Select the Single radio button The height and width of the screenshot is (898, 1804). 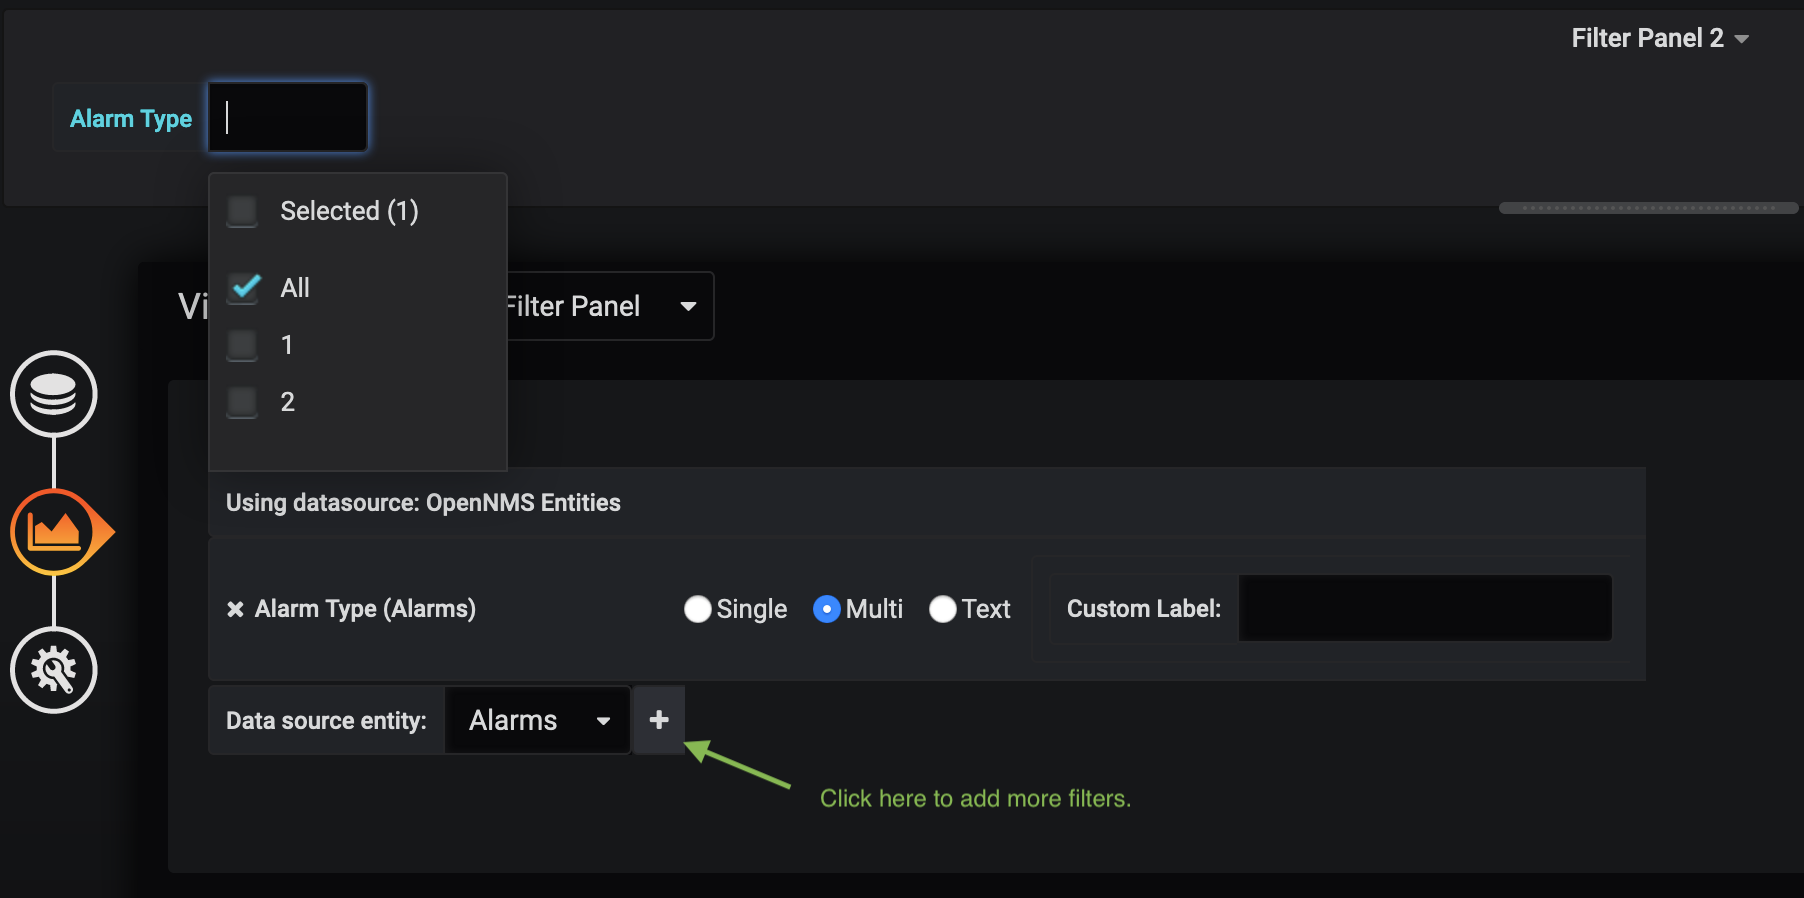pyautogui.click(x=698, y=608)
